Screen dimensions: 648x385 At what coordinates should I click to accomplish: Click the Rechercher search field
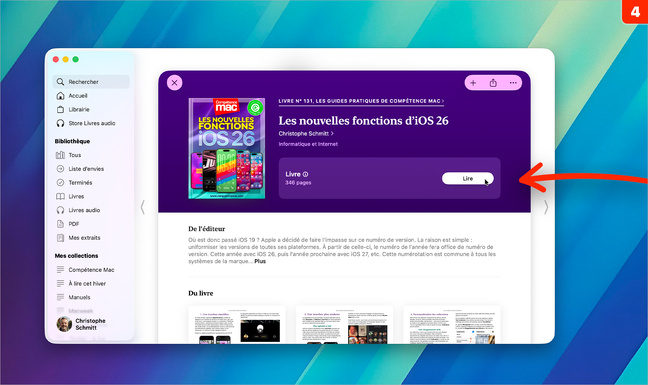coord(91,82)
